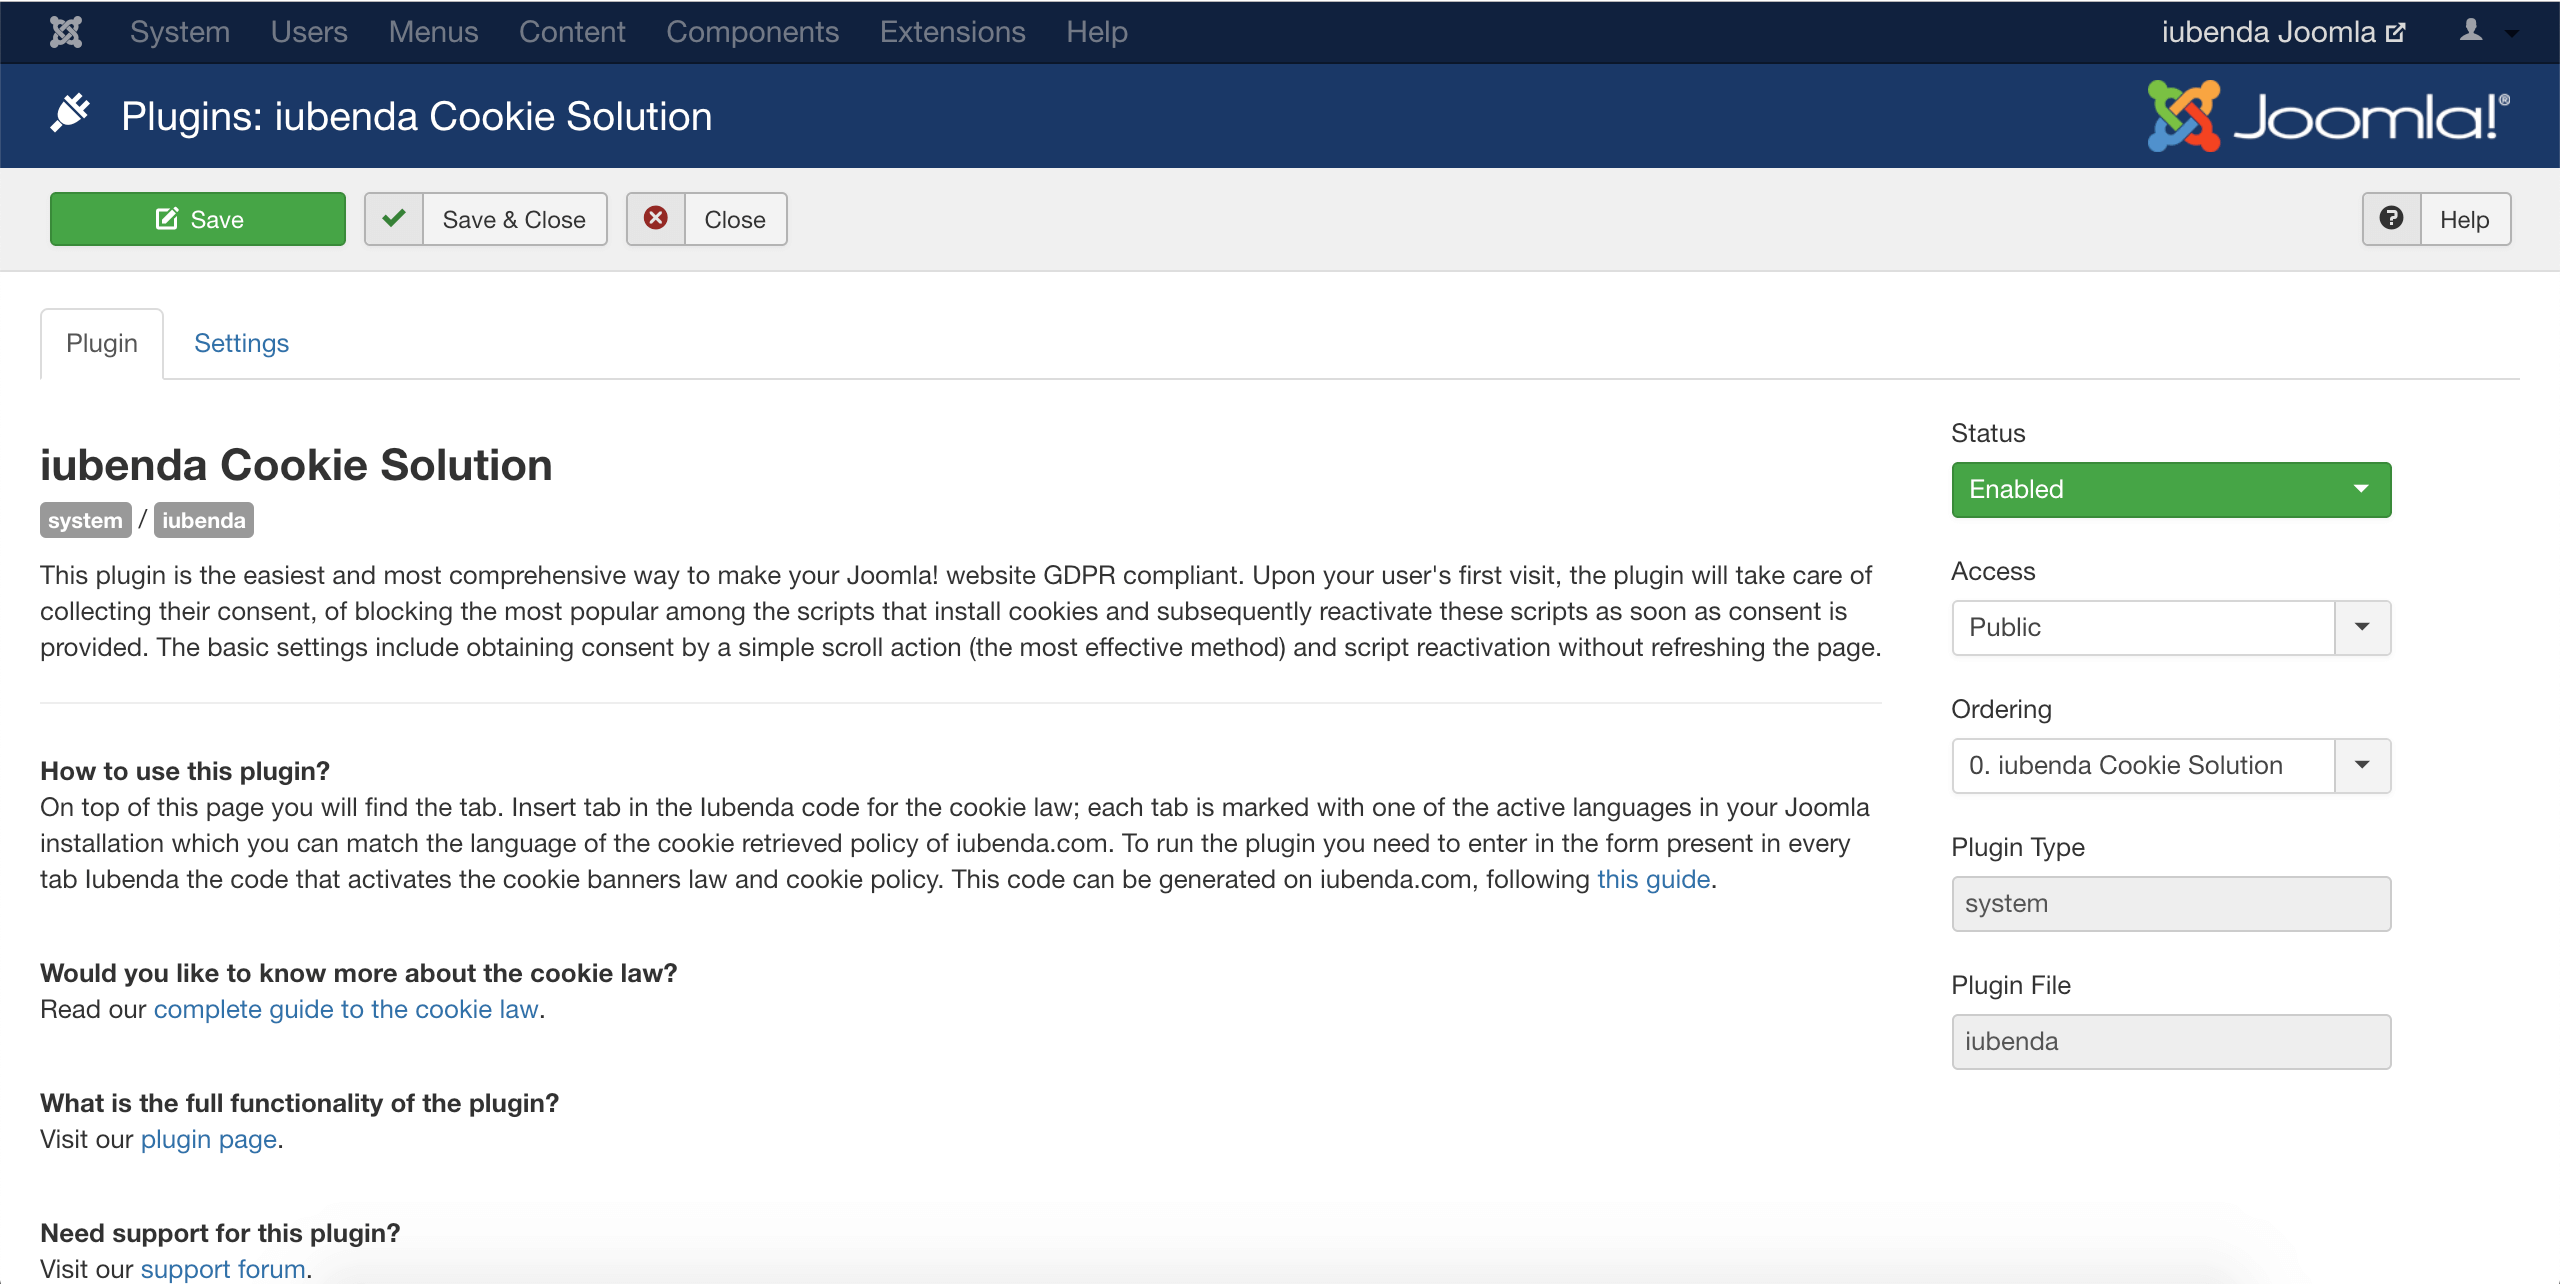Switch to the Settings tab

(x=240, y=342)
